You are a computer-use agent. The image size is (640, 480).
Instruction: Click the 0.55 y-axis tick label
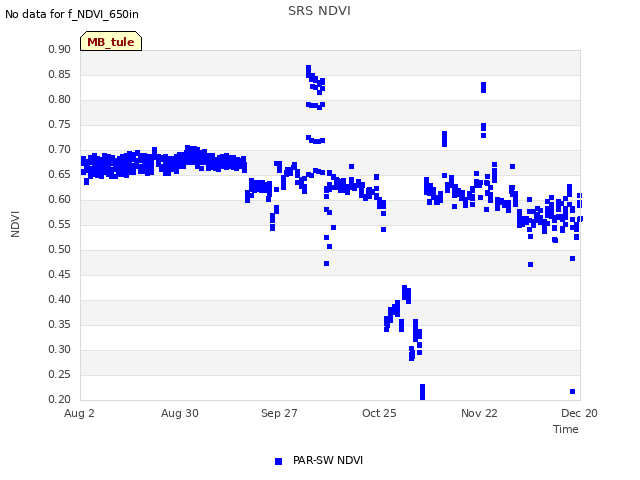tap(60, 224)
